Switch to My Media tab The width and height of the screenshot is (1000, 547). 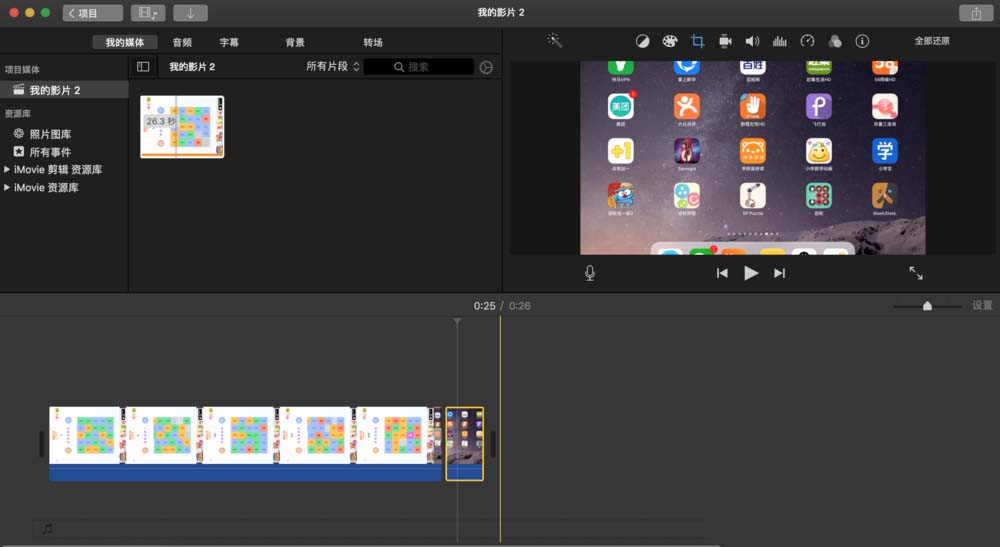124,42
